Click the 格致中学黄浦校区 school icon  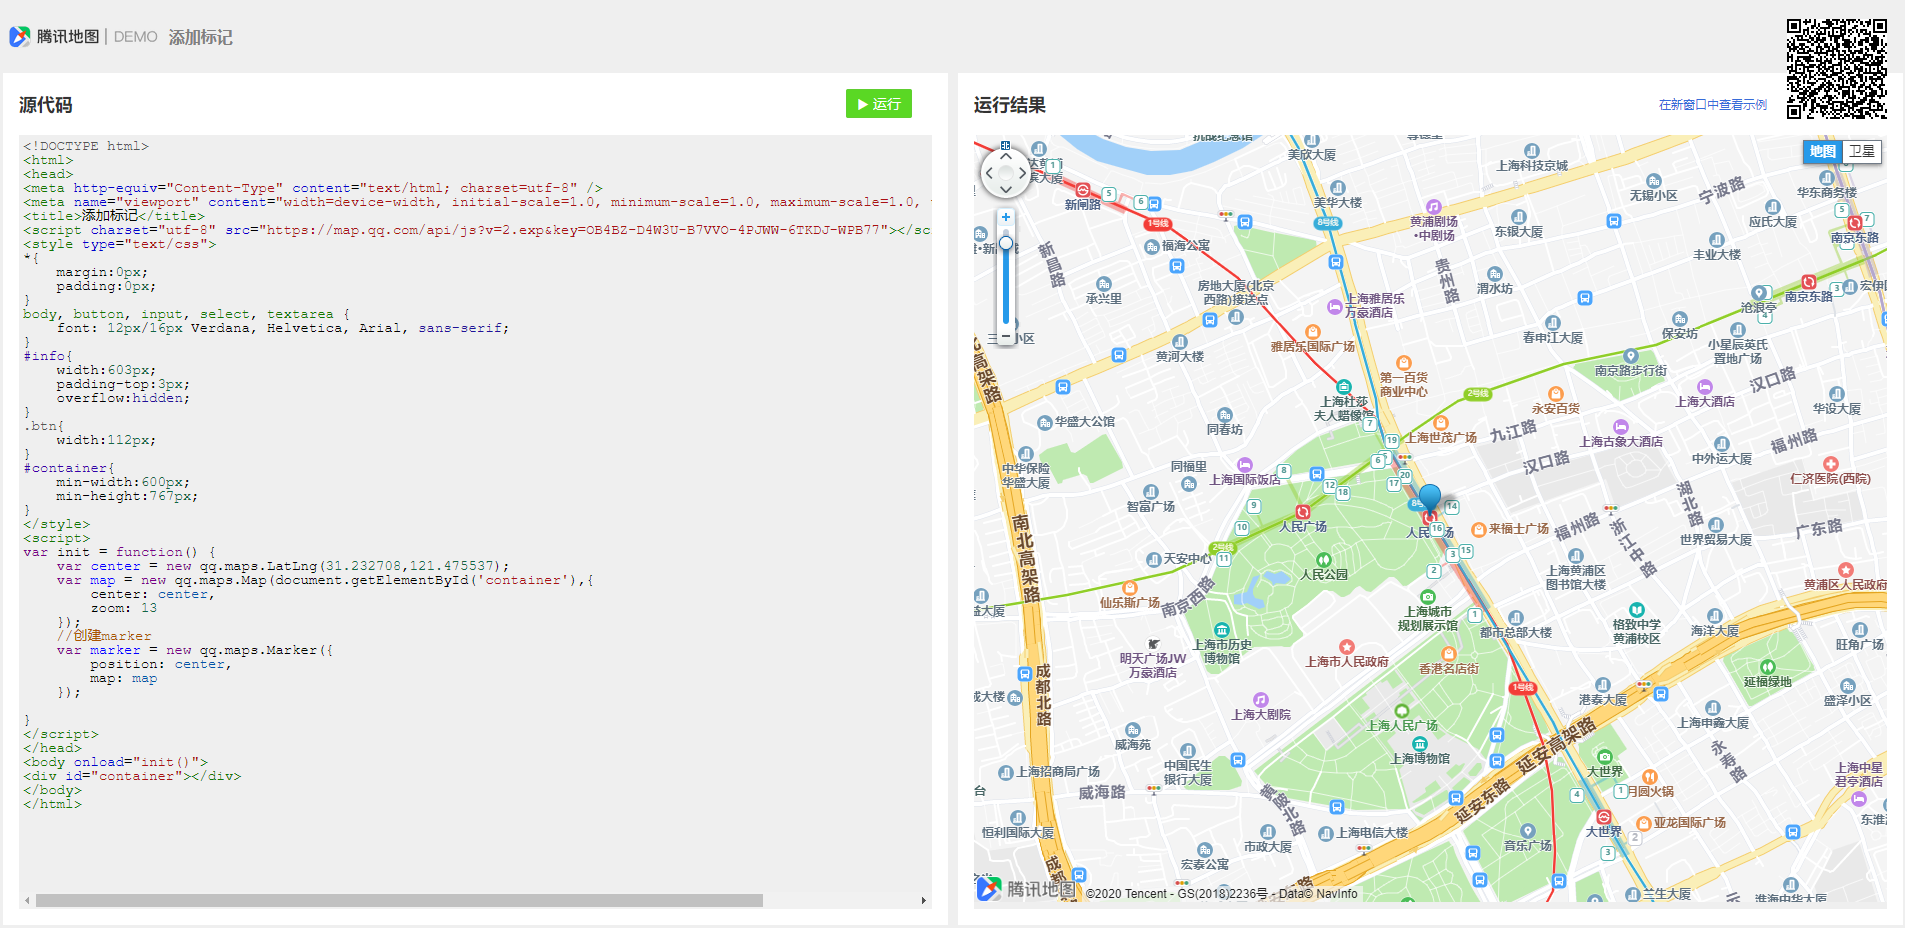coord(1637,610)
